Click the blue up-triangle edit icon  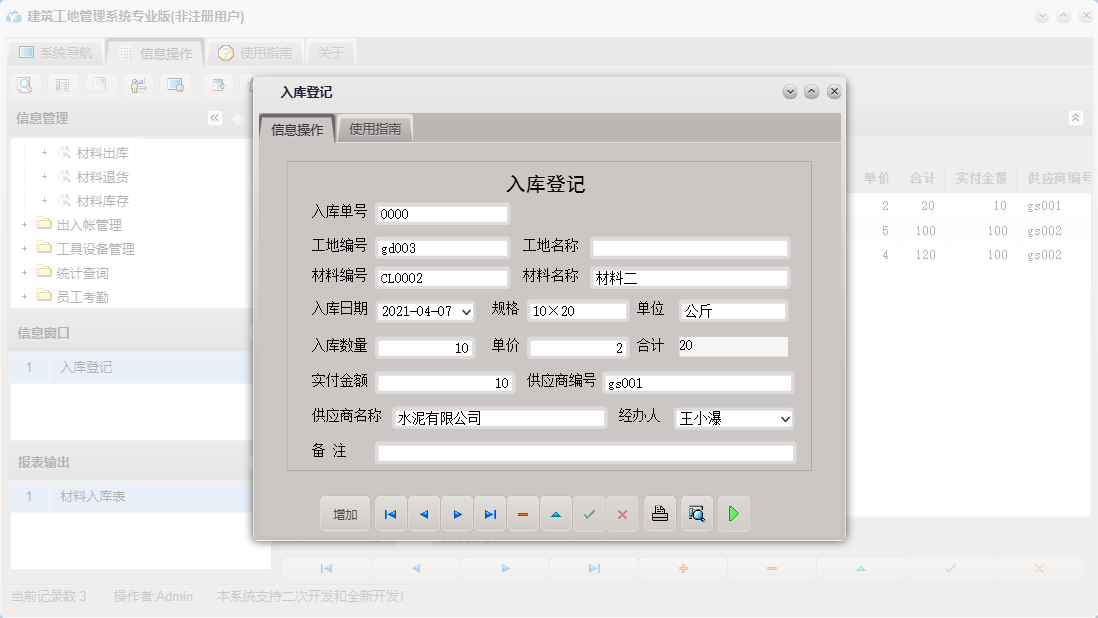point(556,513)
